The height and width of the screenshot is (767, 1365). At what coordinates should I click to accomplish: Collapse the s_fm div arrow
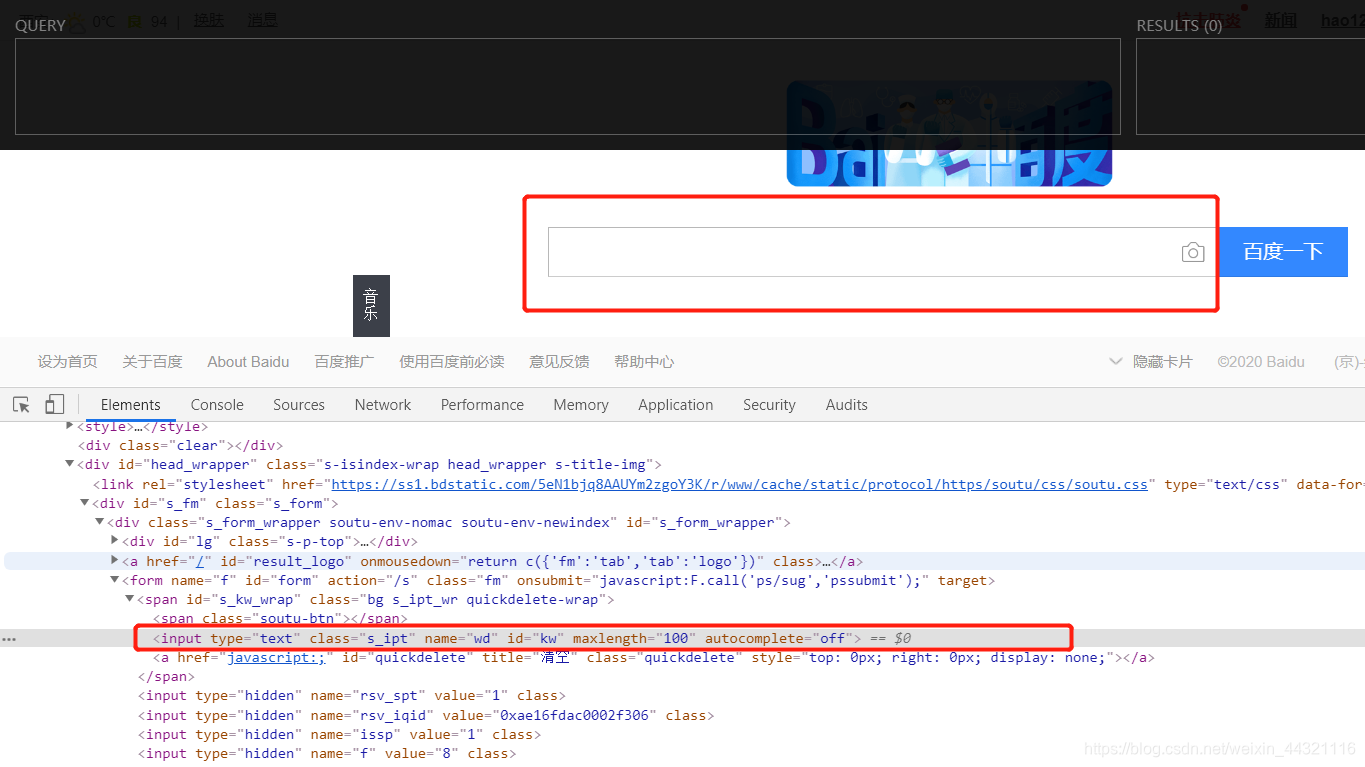coord(85,503)
